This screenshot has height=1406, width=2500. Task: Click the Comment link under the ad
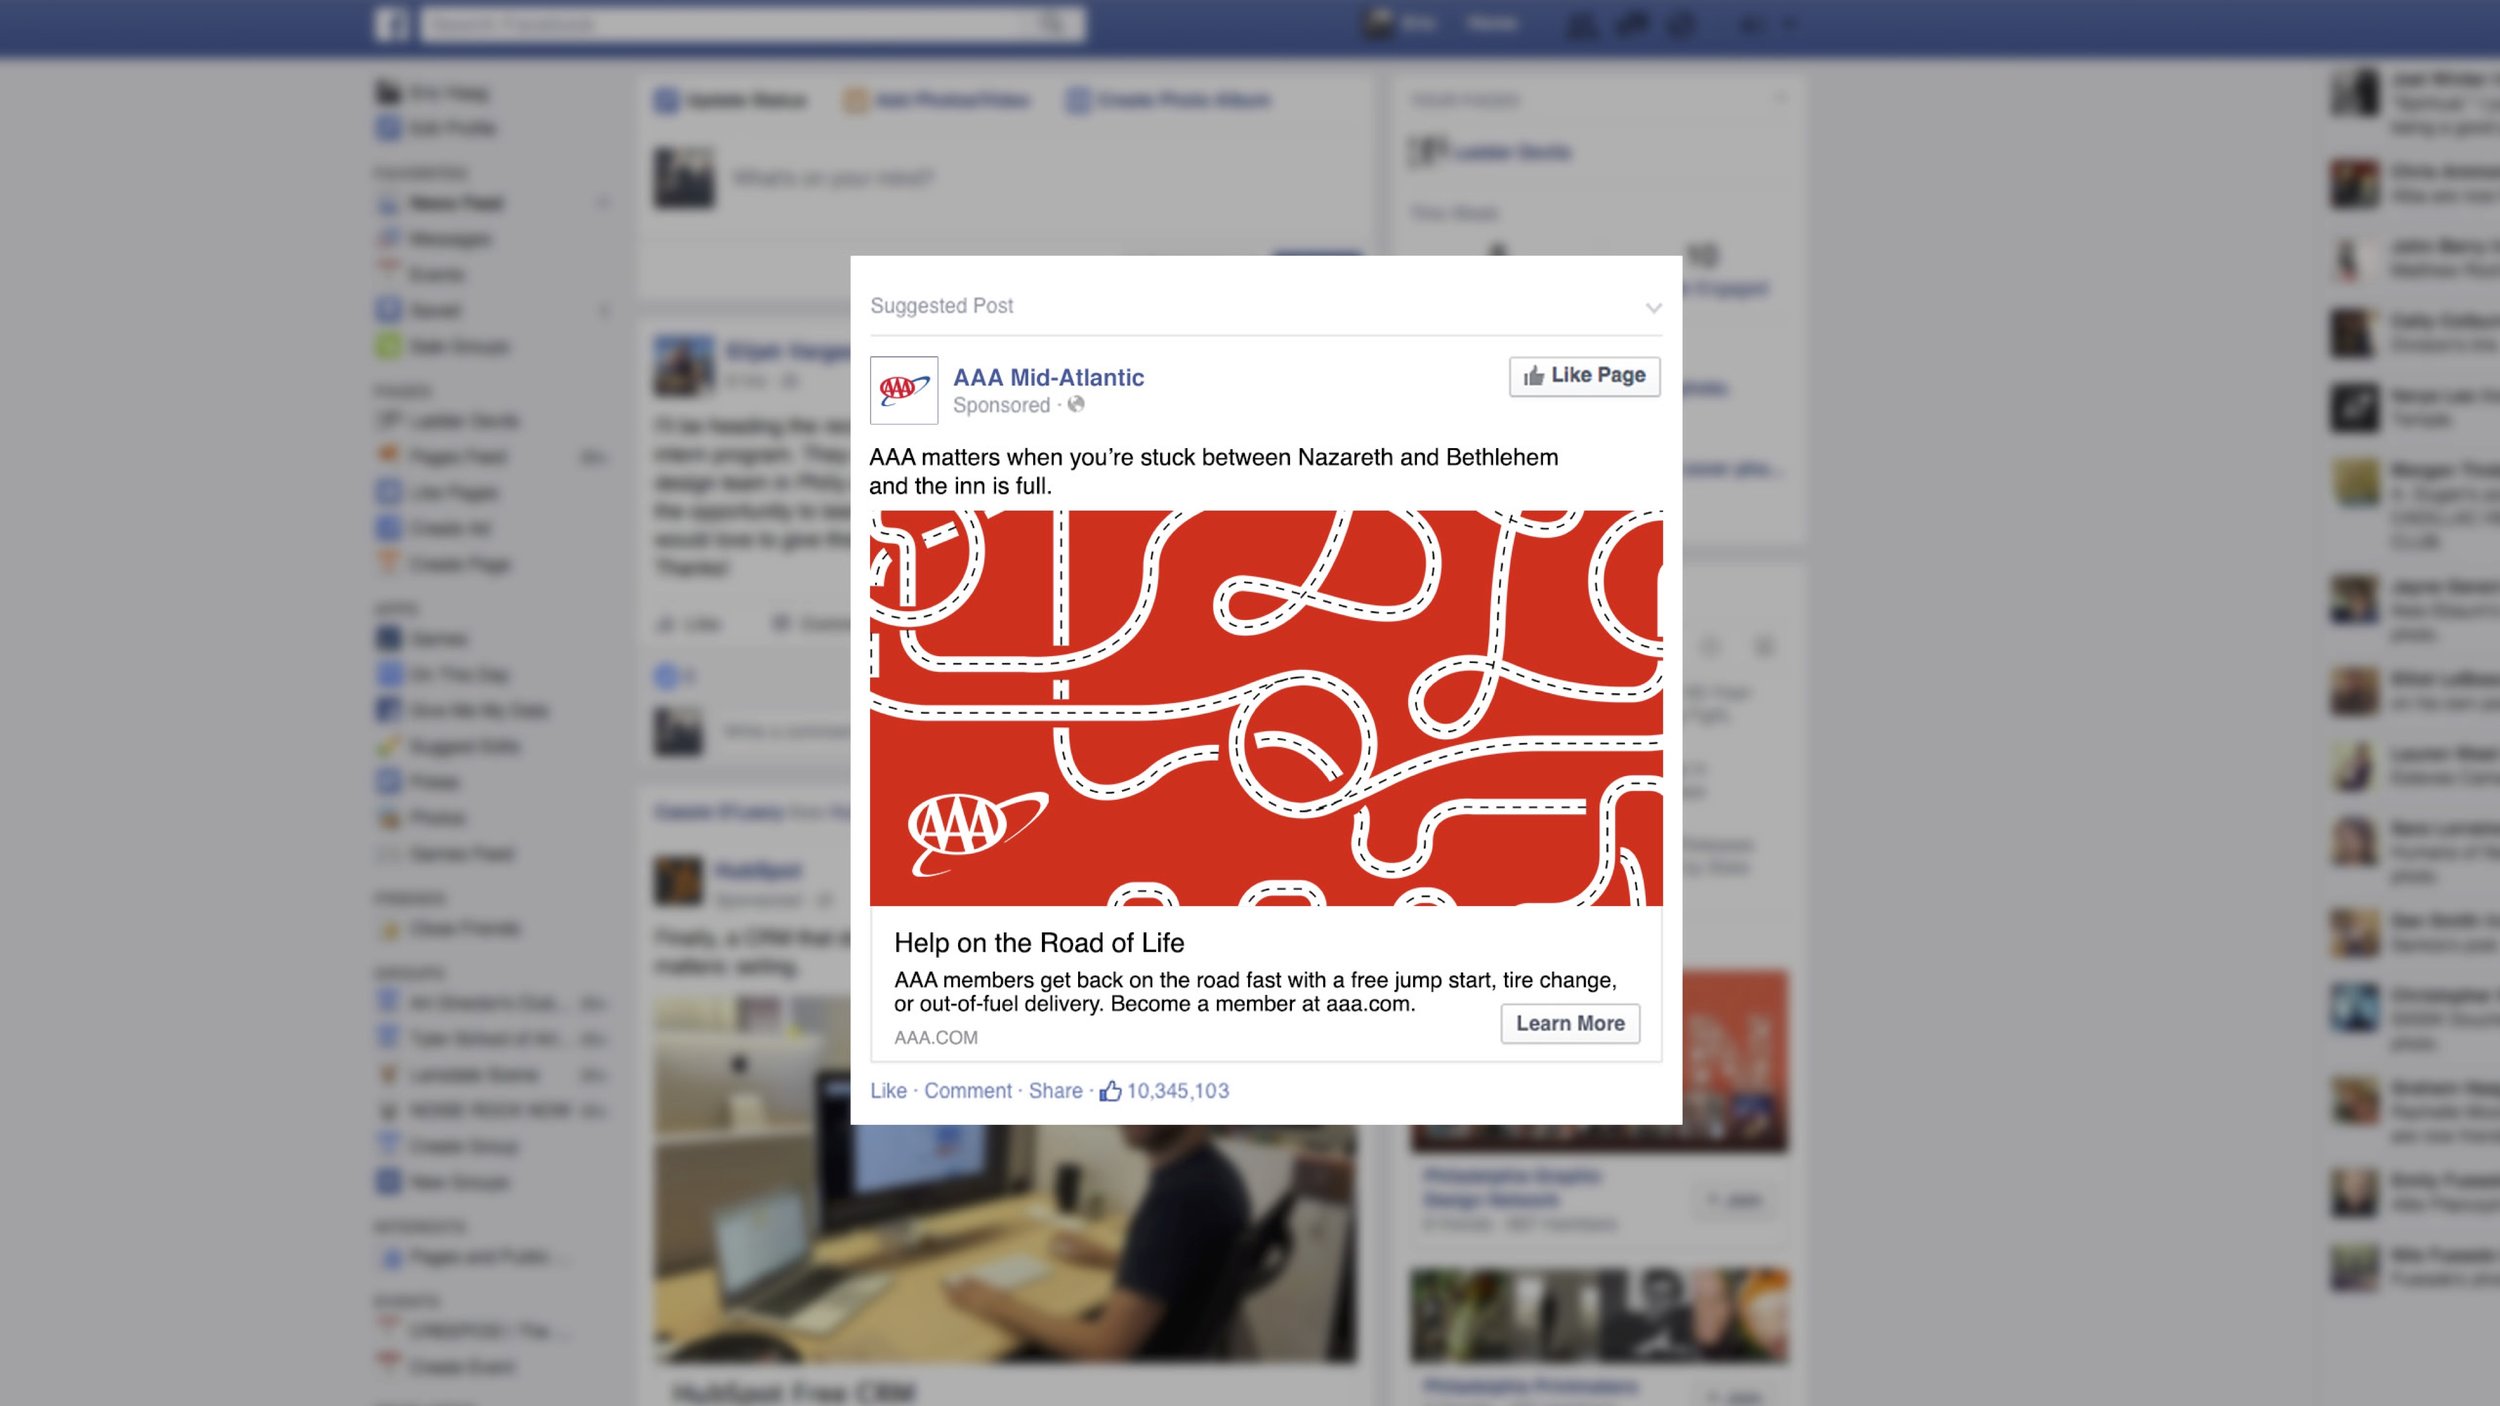point(967,1090)
